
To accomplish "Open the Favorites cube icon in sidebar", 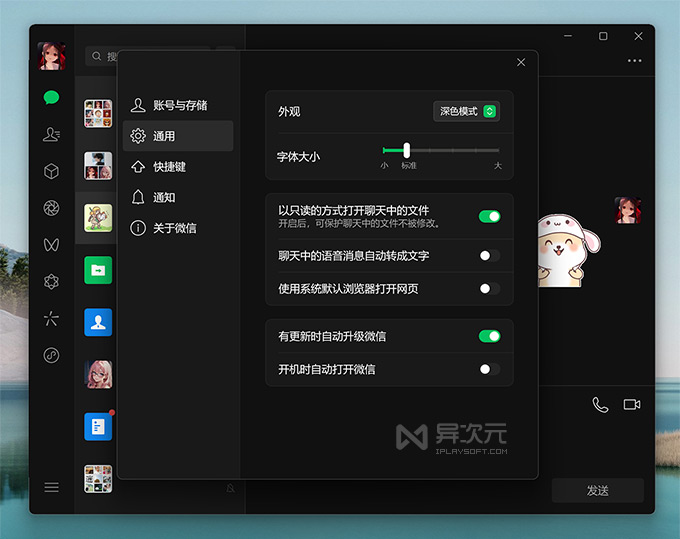I will click(x=51, y=171).
